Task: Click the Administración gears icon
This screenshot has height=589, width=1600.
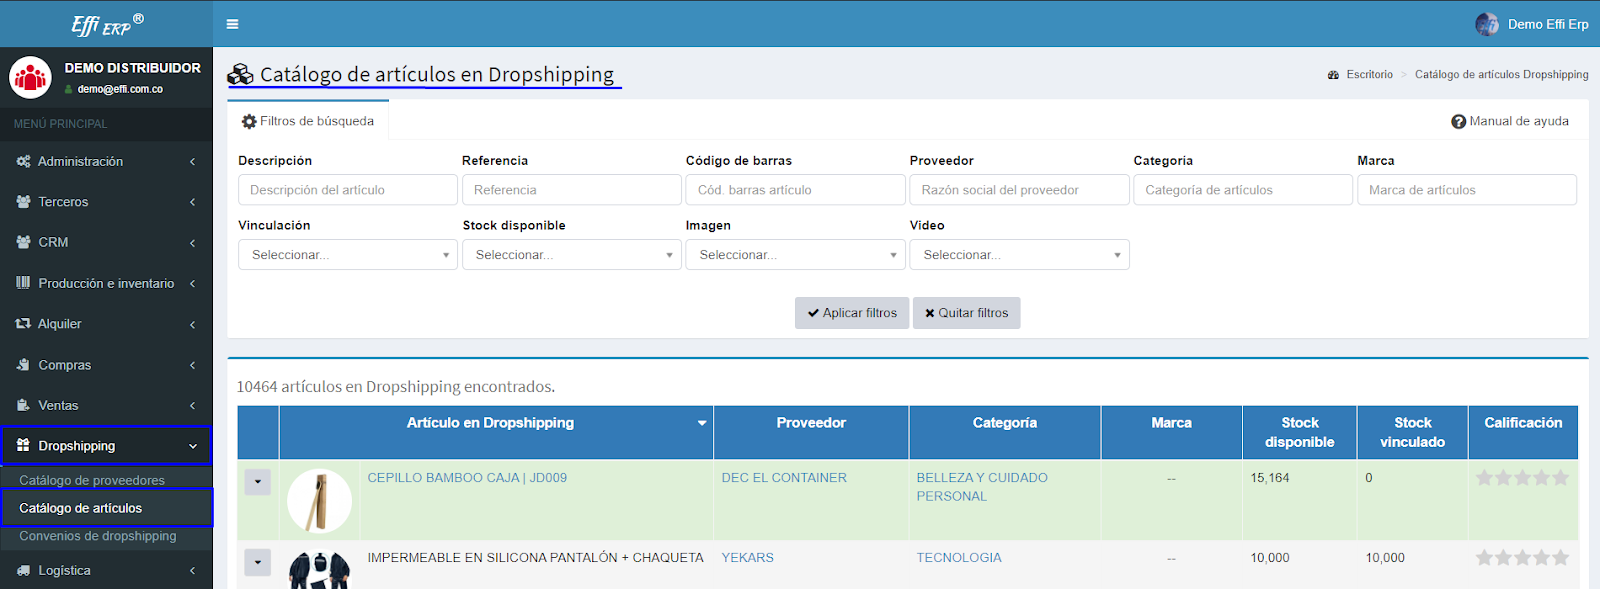Action: [x=23, y=161]
